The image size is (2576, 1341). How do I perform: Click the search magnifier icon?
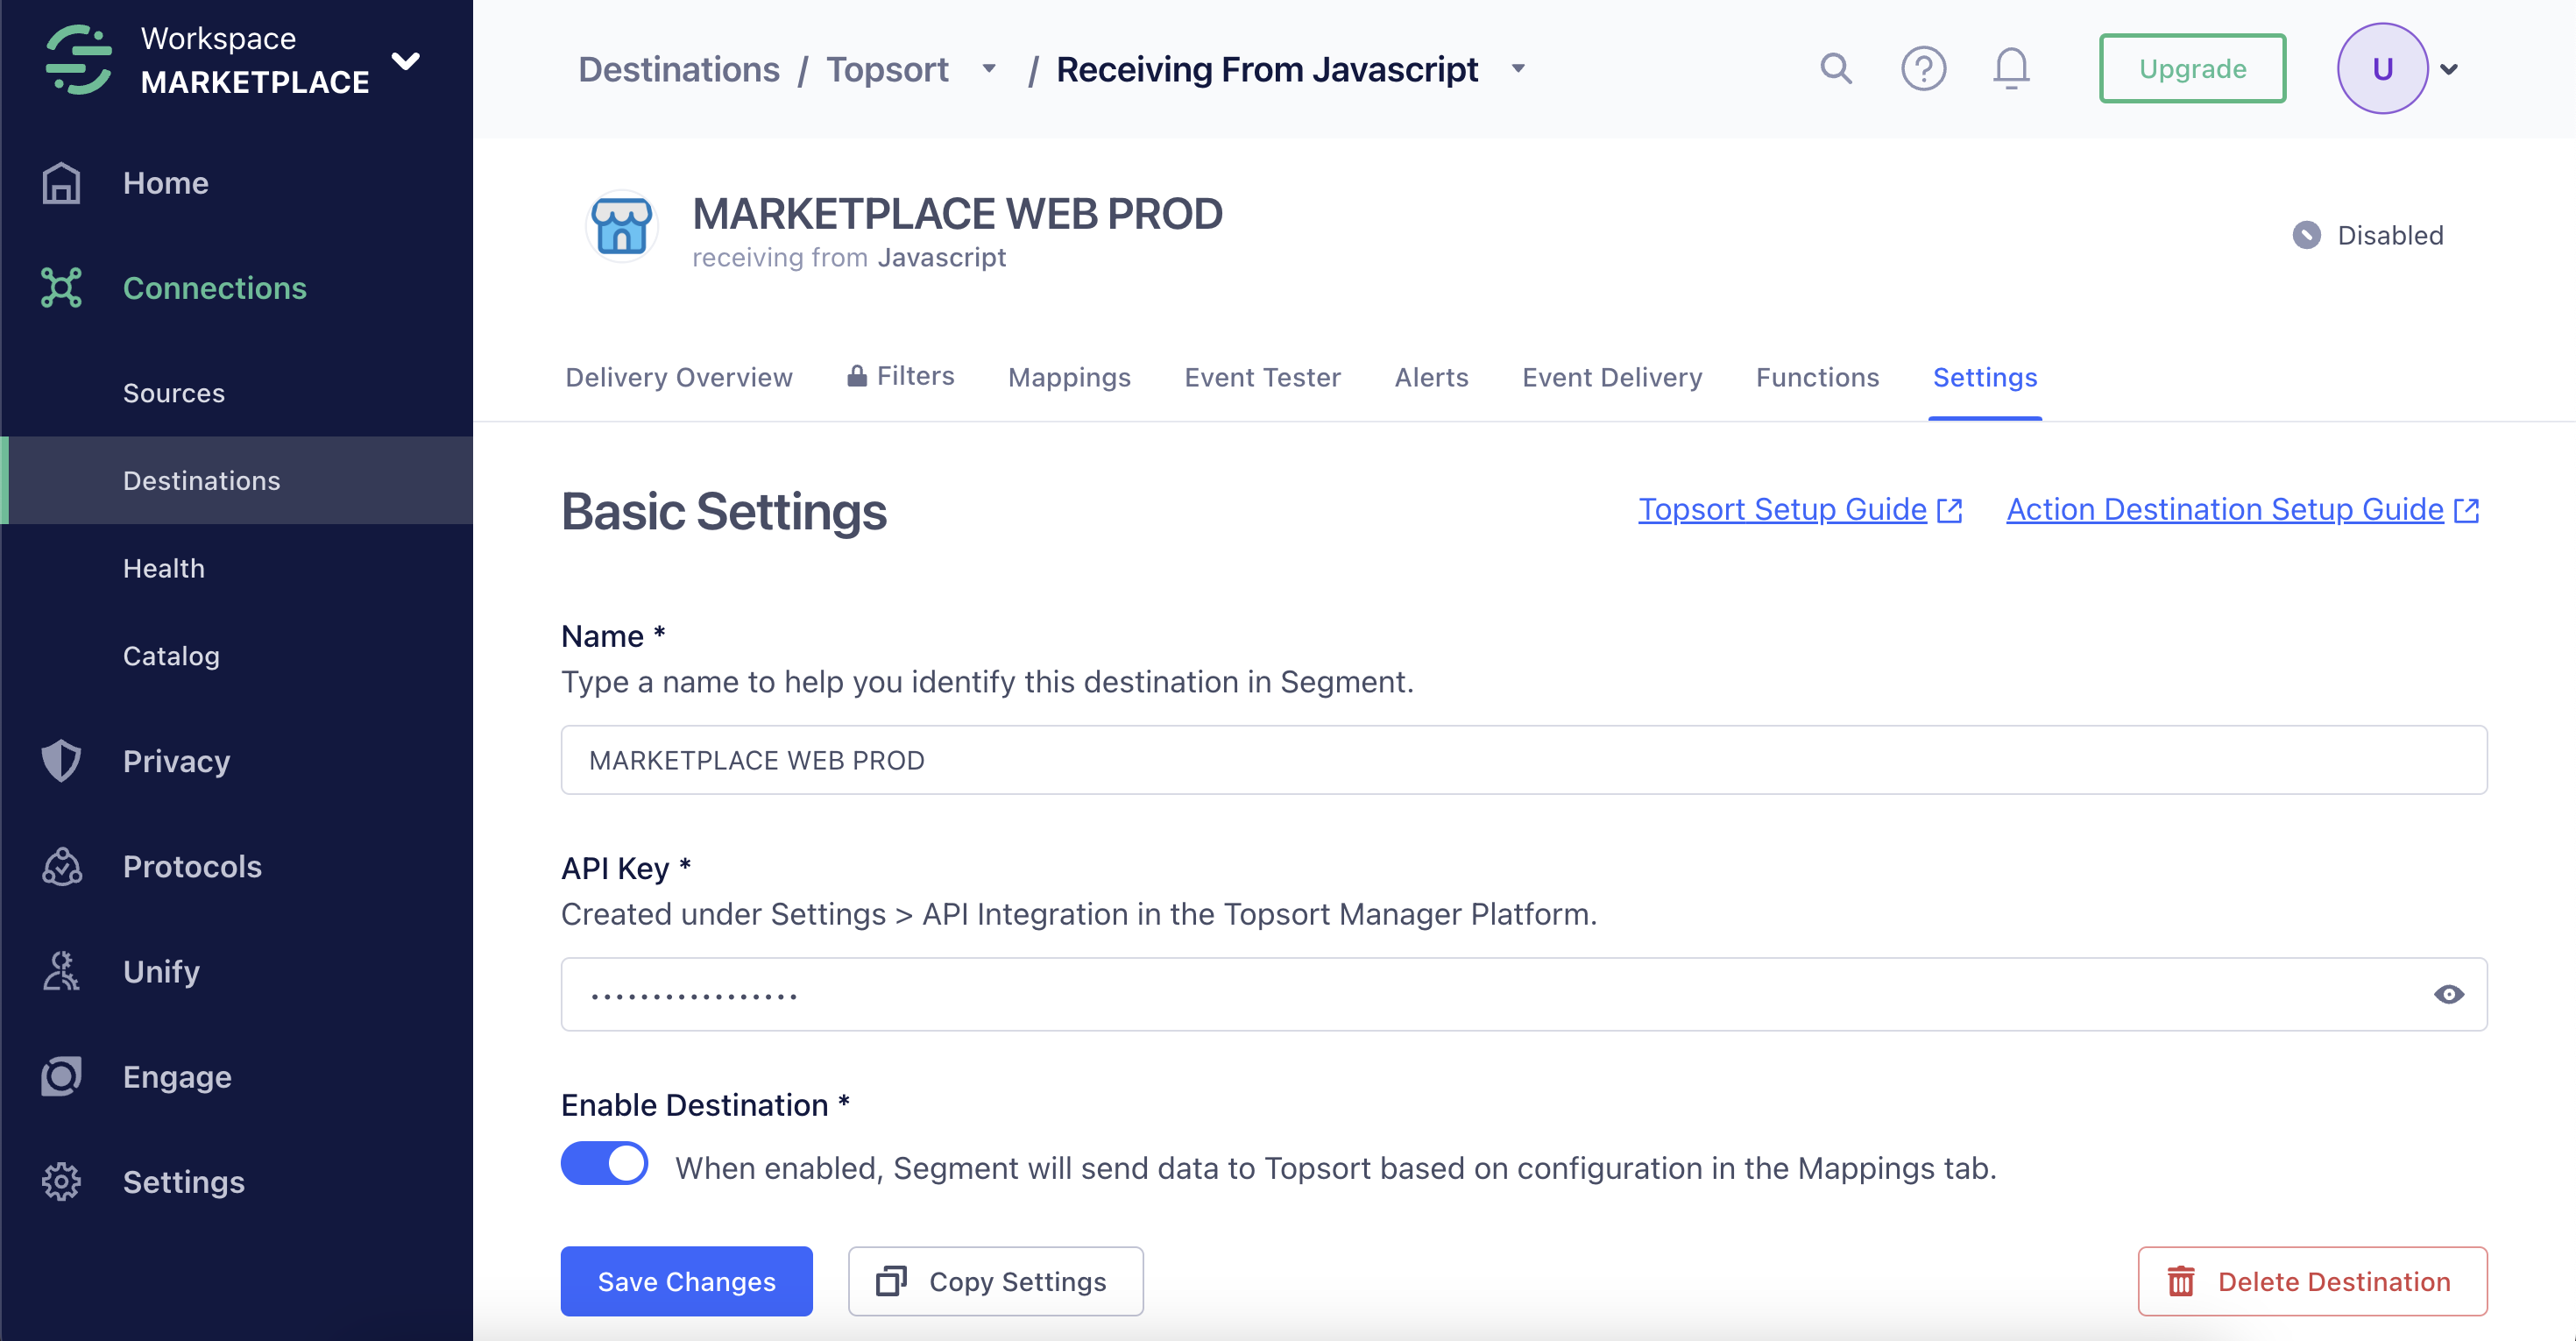(x=1835, y=69)
